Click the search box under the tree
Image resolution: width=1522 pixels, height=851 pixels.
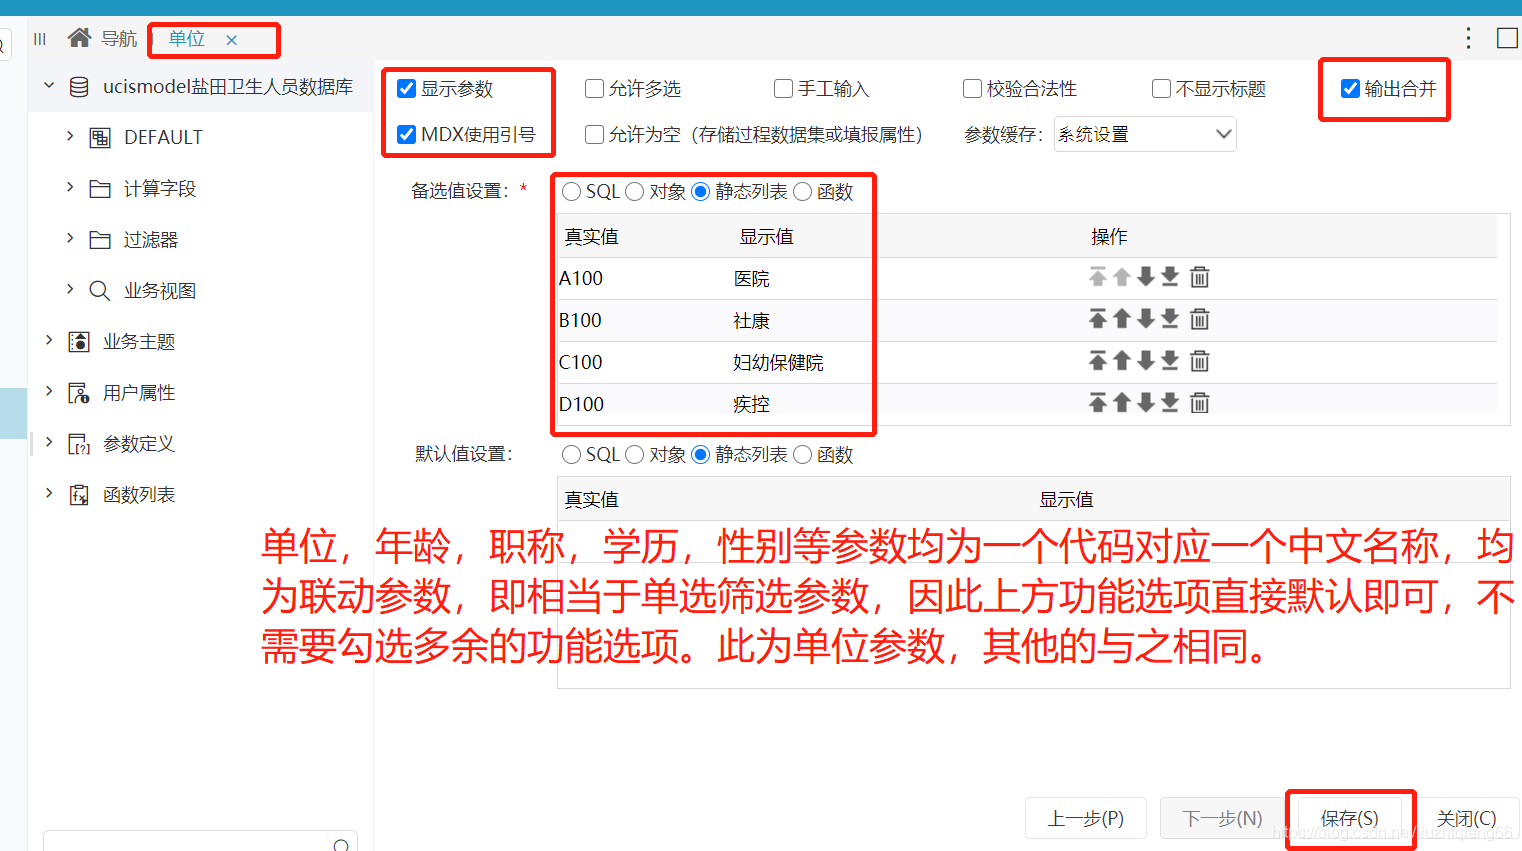[200, 842]
